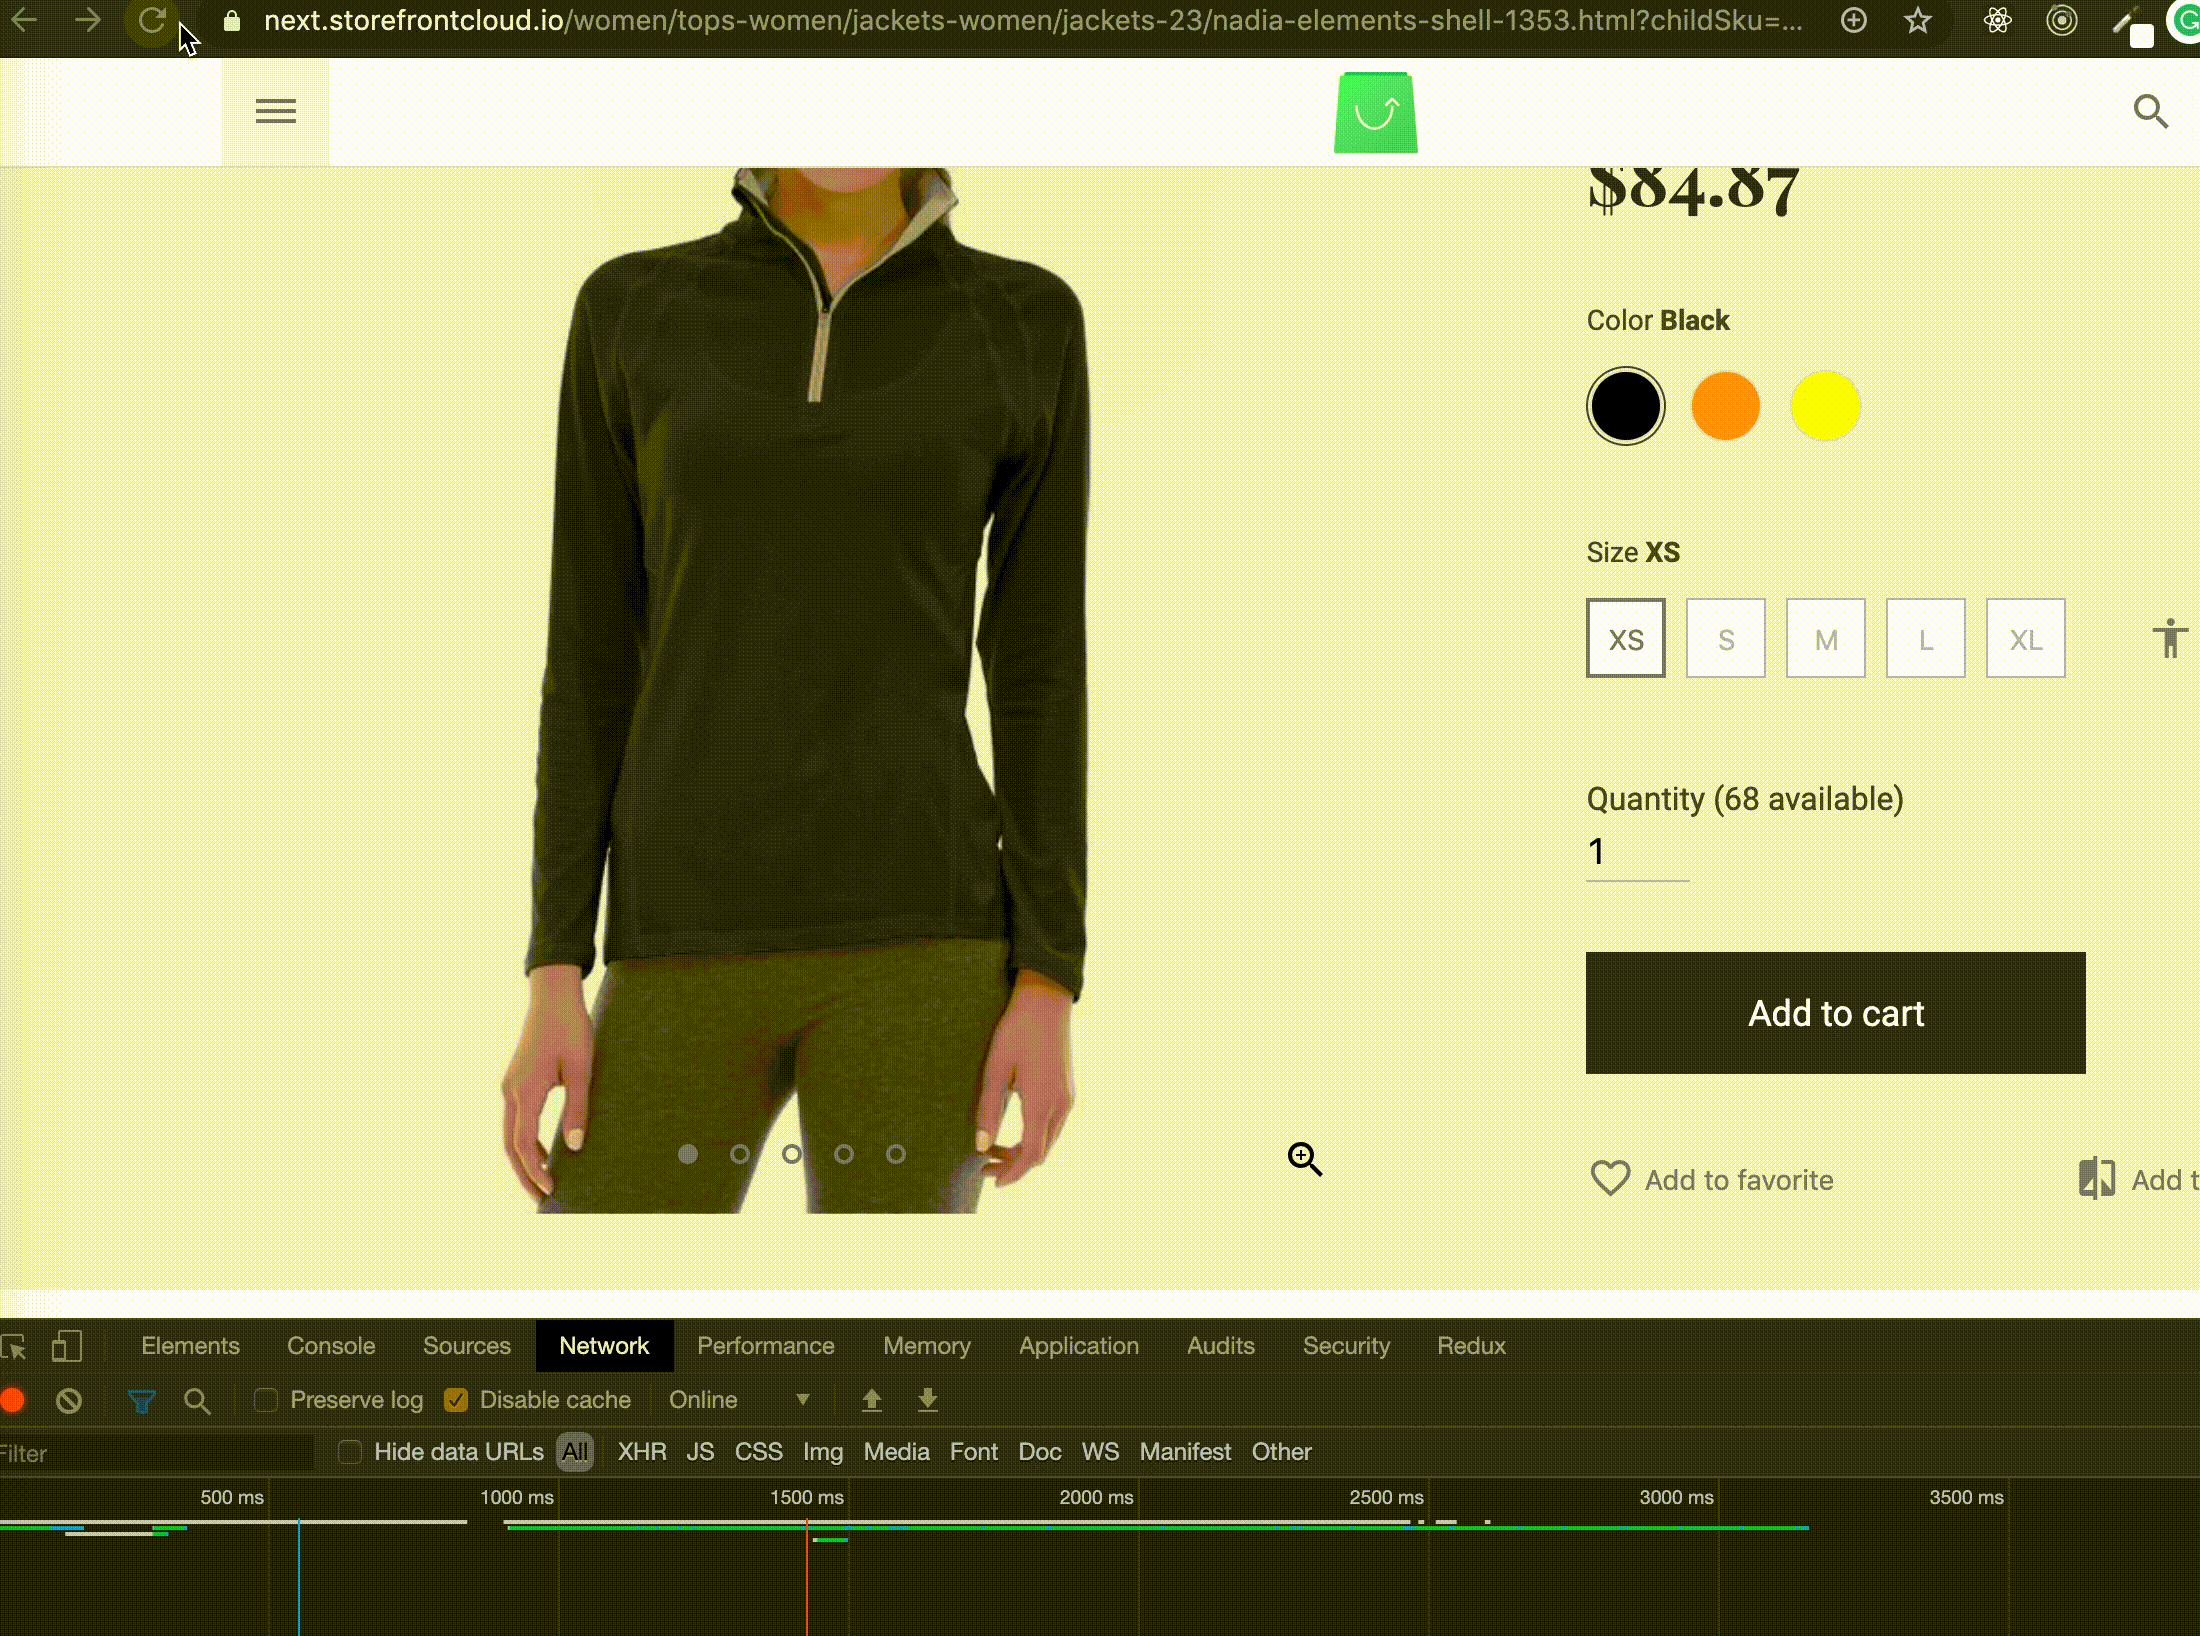2200x1636 pixels.
Task: Open the Performance tab
Action: [766, 1346]
